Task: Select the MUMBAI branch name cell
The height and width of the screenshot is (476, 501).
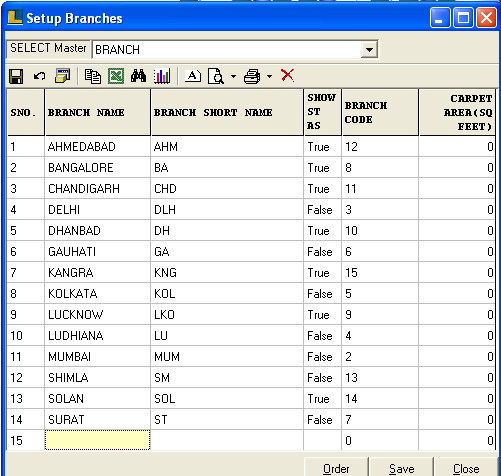Action: pyautogui.click(x=97, y=356)
